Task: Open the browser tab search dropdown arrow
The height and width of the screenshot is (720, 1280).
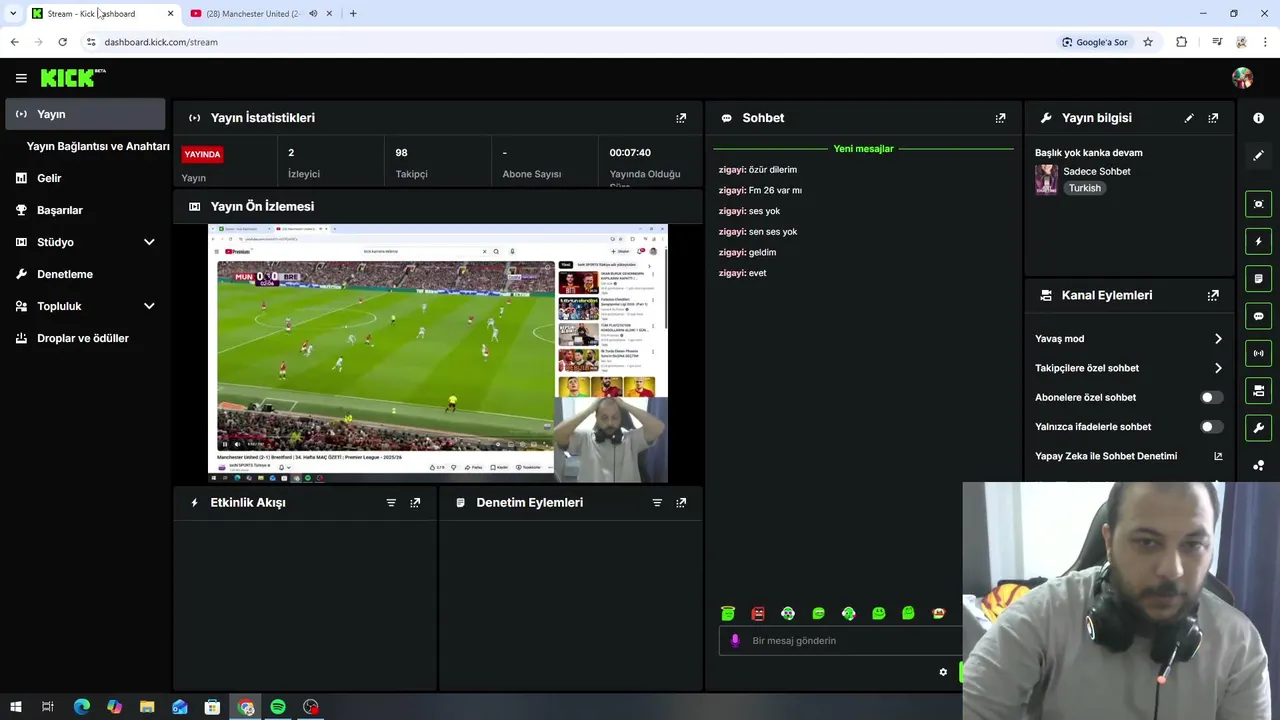Action: (x=12, y=13)
